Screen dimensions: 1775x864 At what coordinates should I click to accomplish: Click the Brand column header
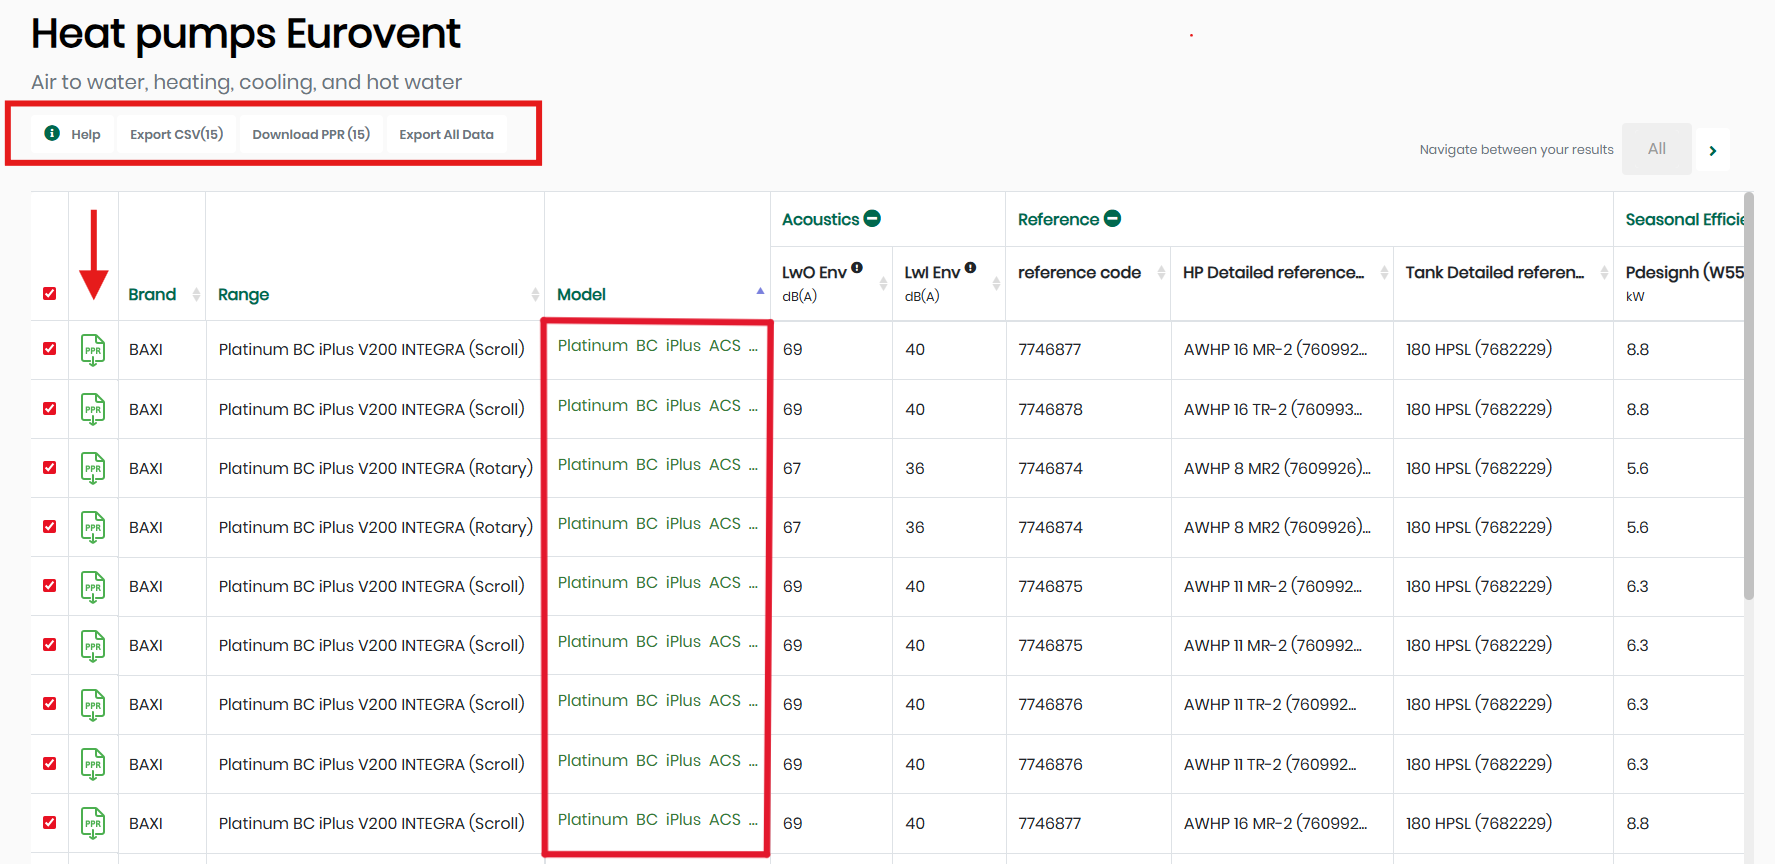point(152,294)
